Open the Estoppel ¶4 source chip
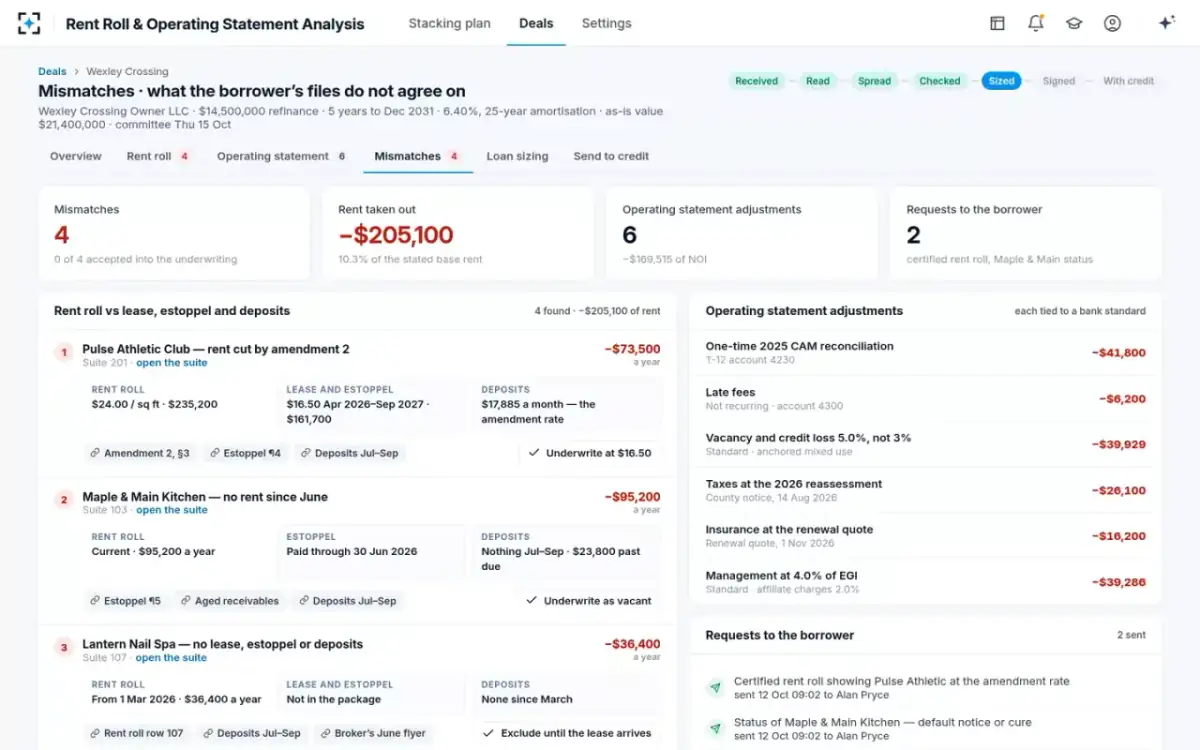This screenshot has height=750, width=1200. [x=245, y=453]
